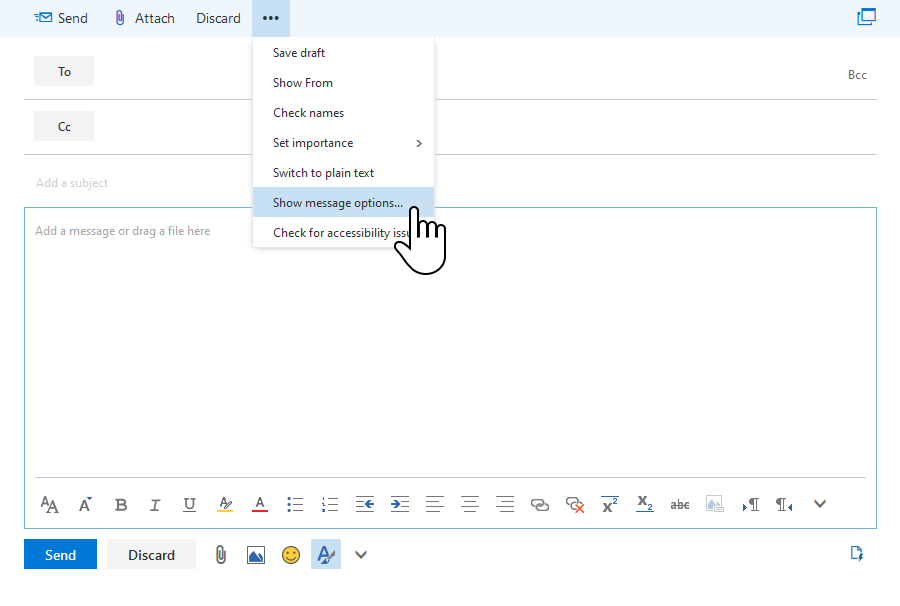Toggle underline text formatting
900x606 pixels.
coord(189,505)
